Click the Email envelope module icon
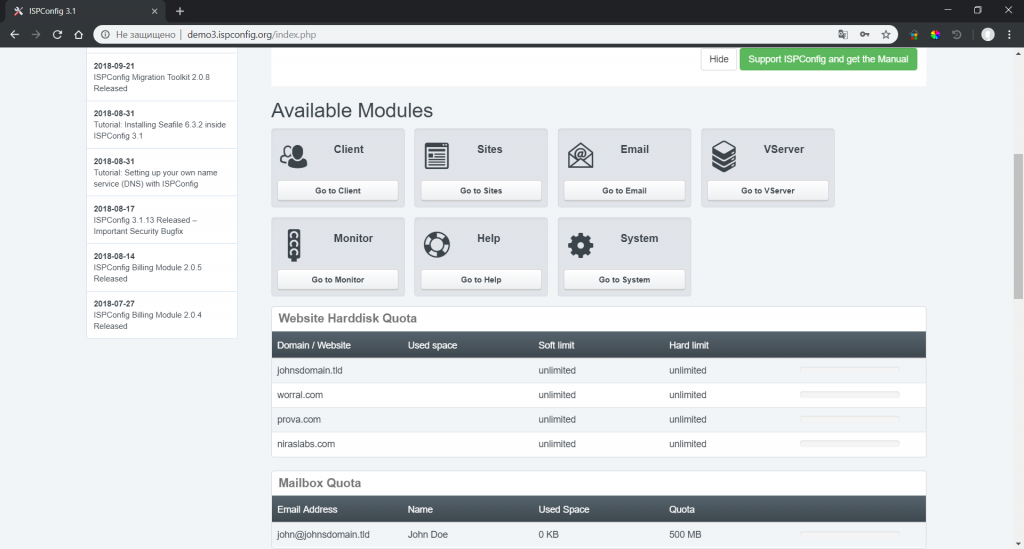Image resolution: width=1024 pixels, height=549 pixels. [581, 157]
